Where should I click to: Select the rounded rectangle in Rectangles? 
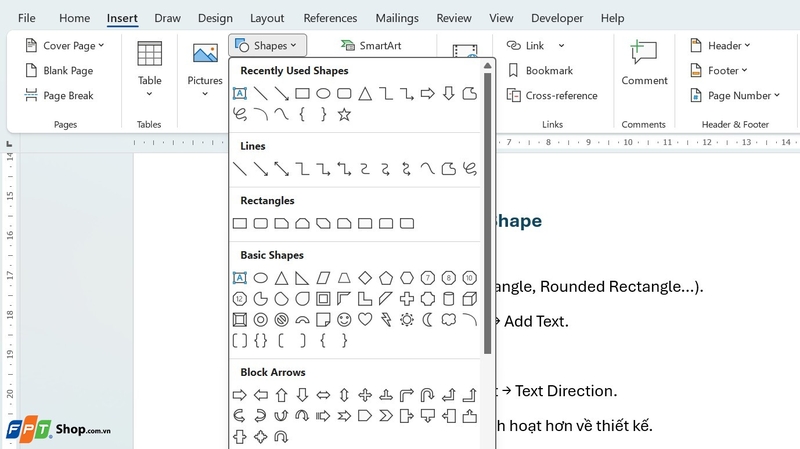(x=261, y=223)
